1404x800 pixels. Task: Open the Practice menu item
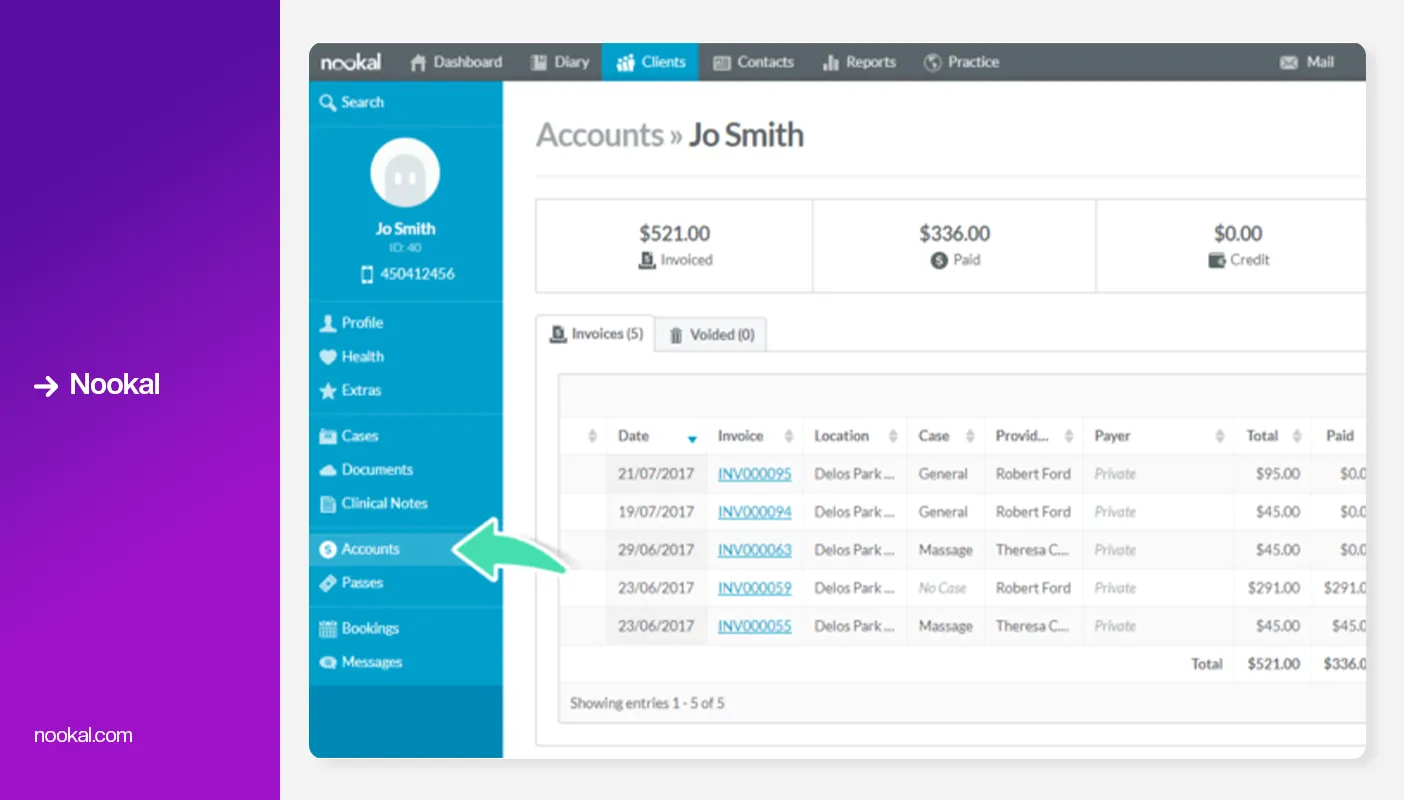[x=961, y=62]
